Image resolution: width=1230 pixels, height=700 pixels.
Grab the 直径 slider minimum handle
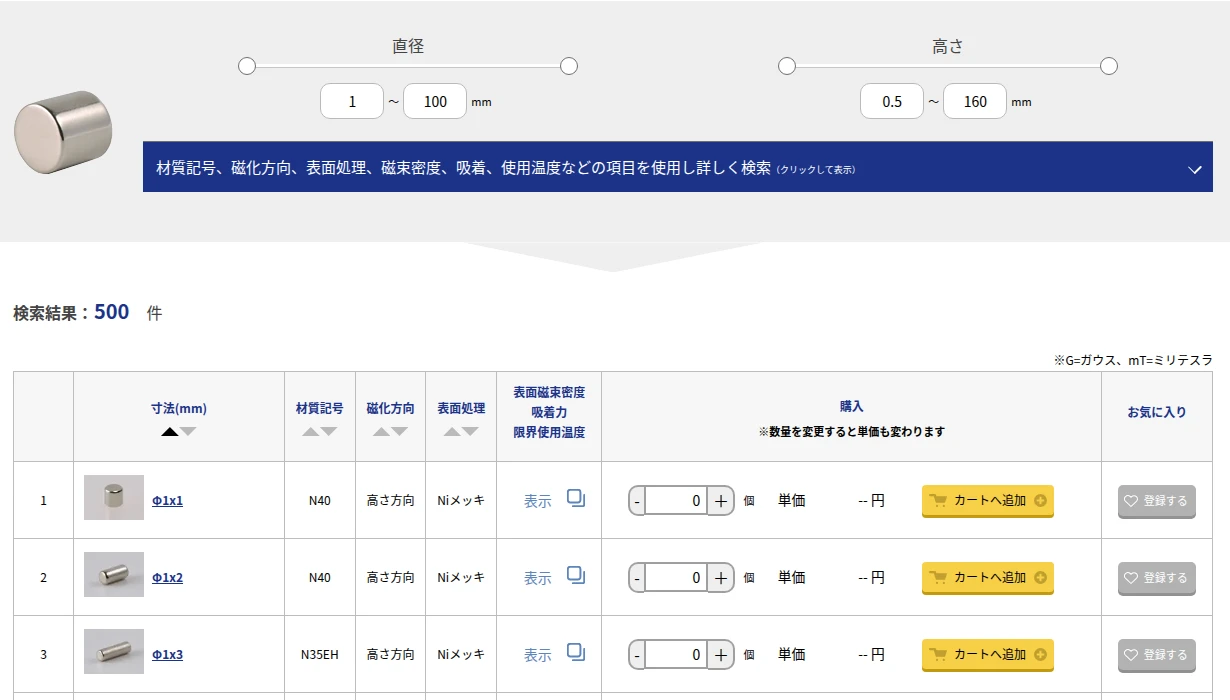pyautogui.click(x=247, y=66)
